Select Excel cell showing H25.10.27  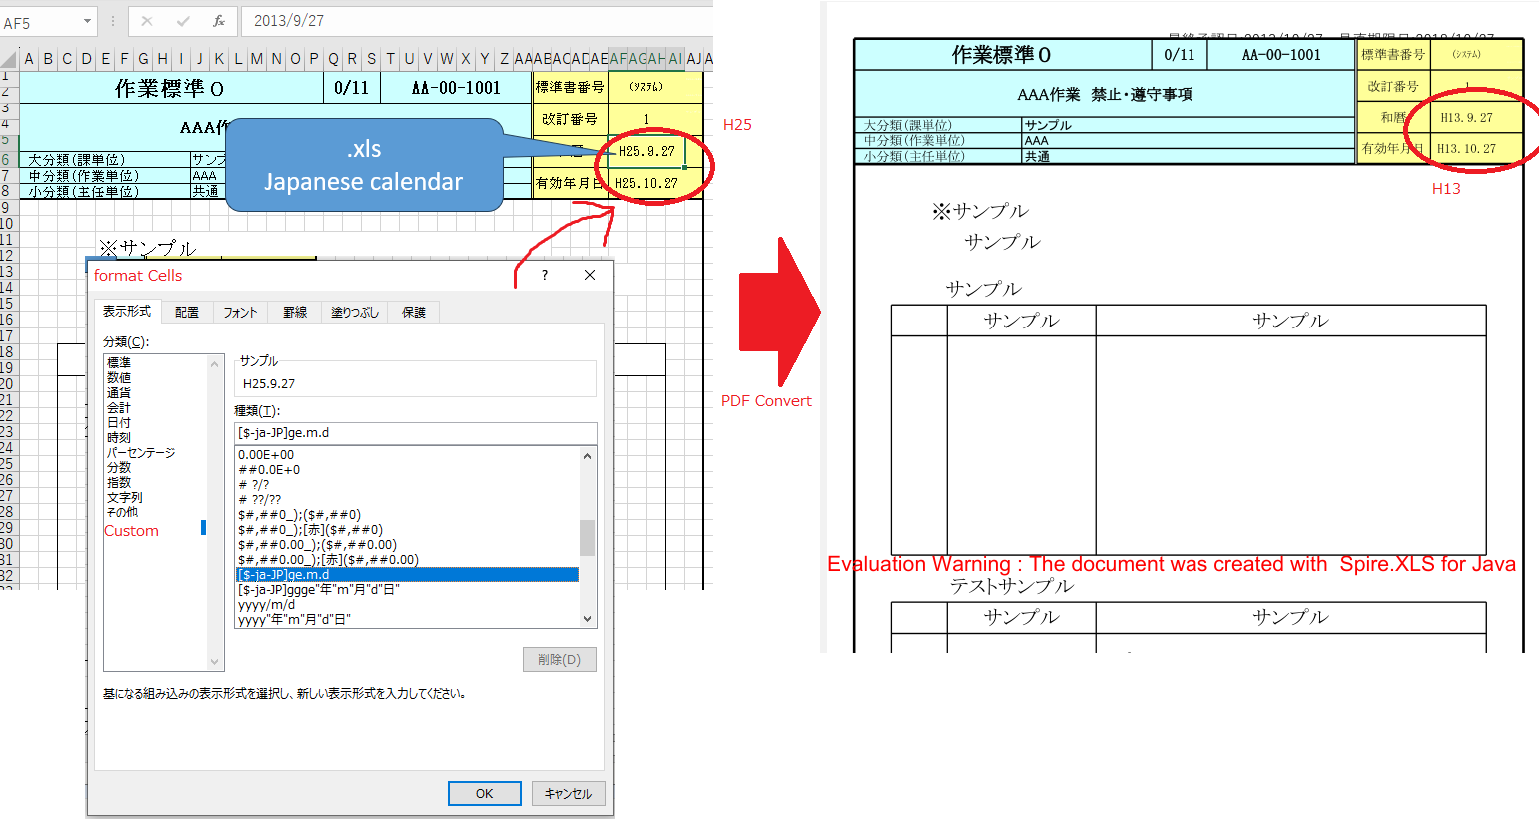646,183
